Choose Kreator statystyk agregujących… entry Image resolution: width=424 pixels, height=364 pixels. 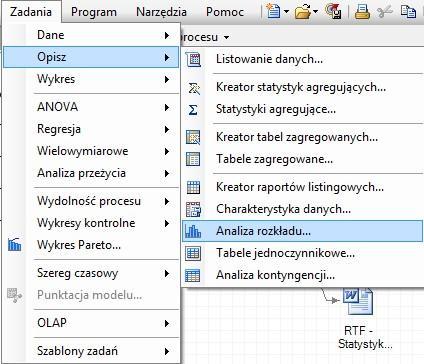pyautogui.click(x=302, y=87)
